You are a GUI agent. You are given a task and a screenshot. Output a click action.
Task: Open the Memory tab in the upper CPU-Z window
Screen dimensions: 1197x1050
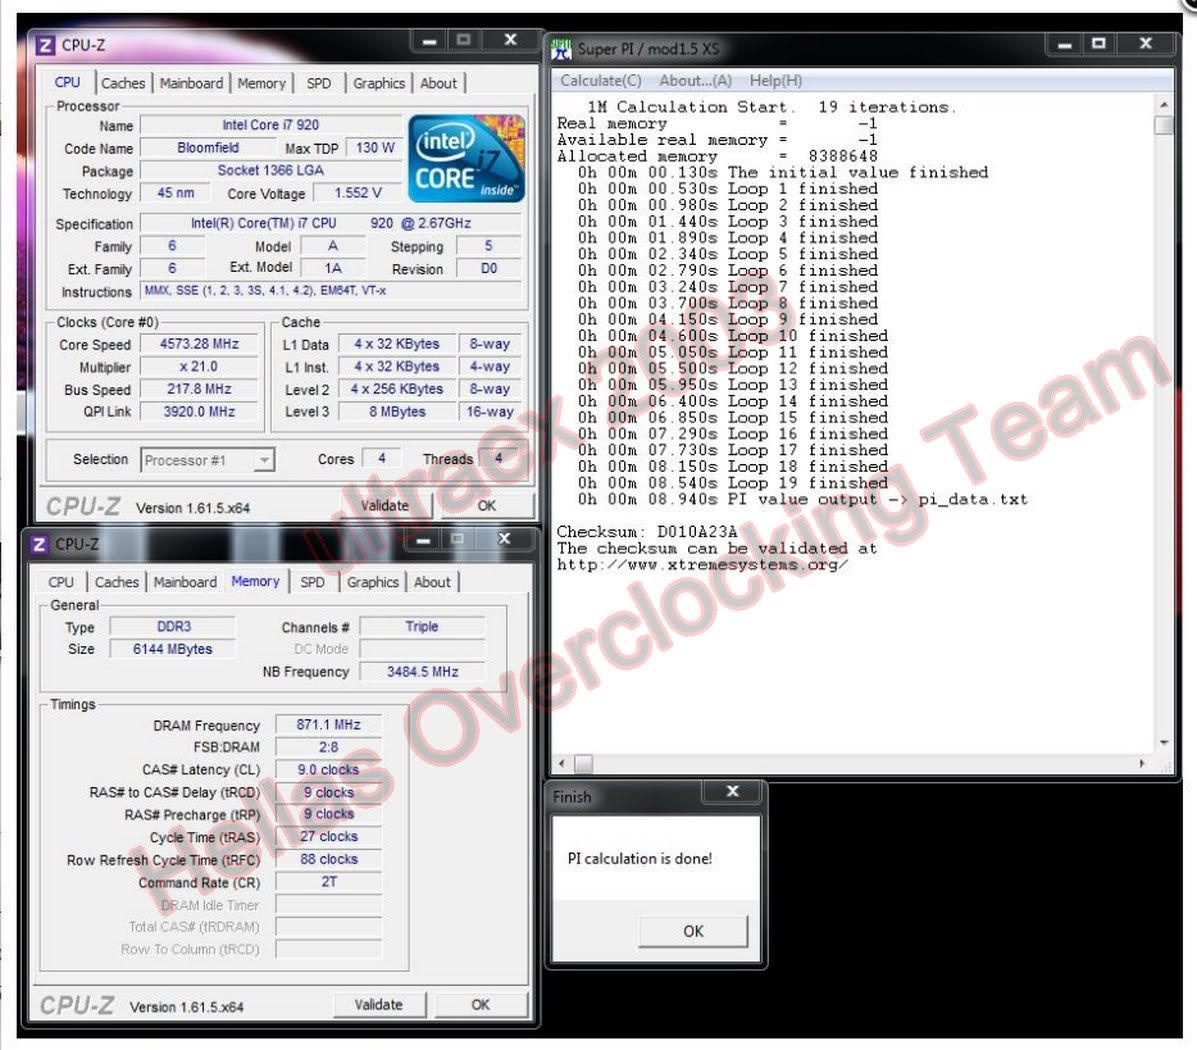pos(261,83)
